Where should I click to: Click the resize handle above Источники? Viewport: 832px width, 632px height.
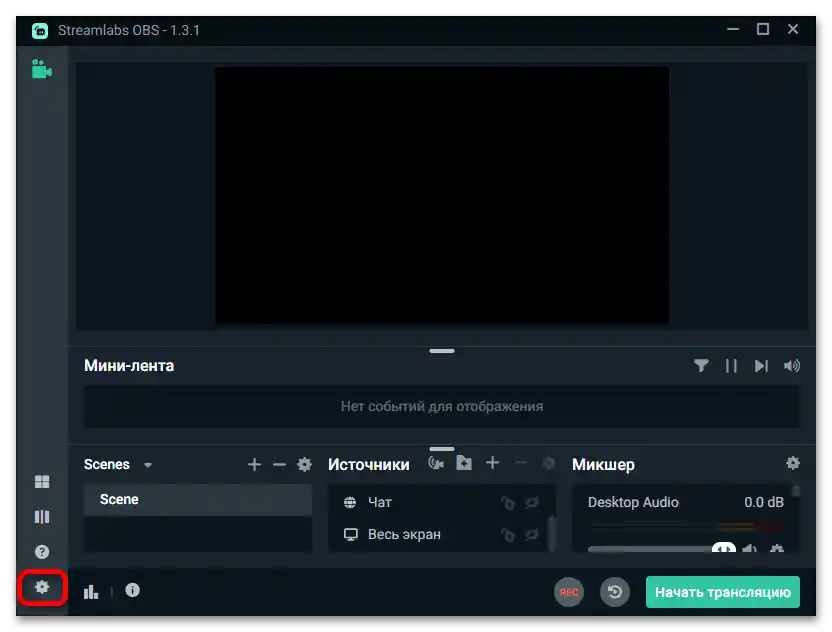[x=442, y=449]
